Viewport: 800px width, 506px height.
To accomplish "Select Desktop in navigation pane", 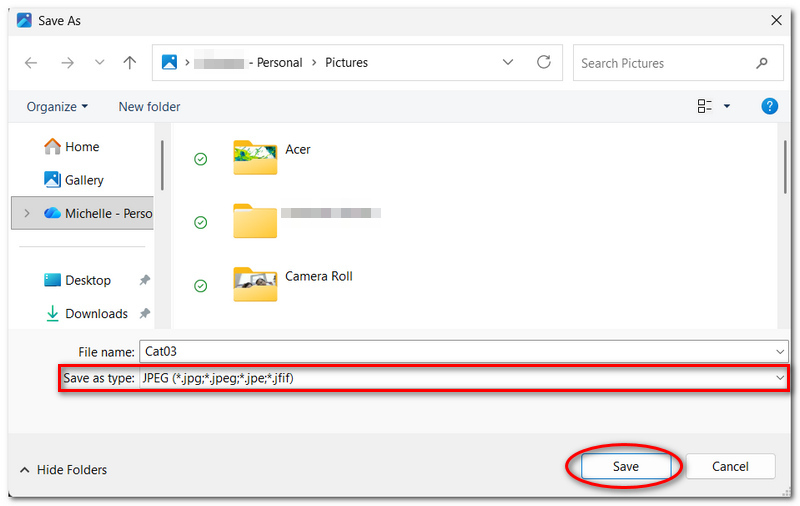I will tap(78, 280).
